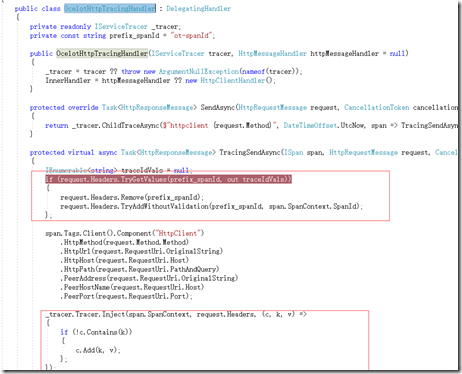This screenshot has height=374, width=462.
Task: Click ArgumentNullException in the throw expression
Action: coord(199,71)
